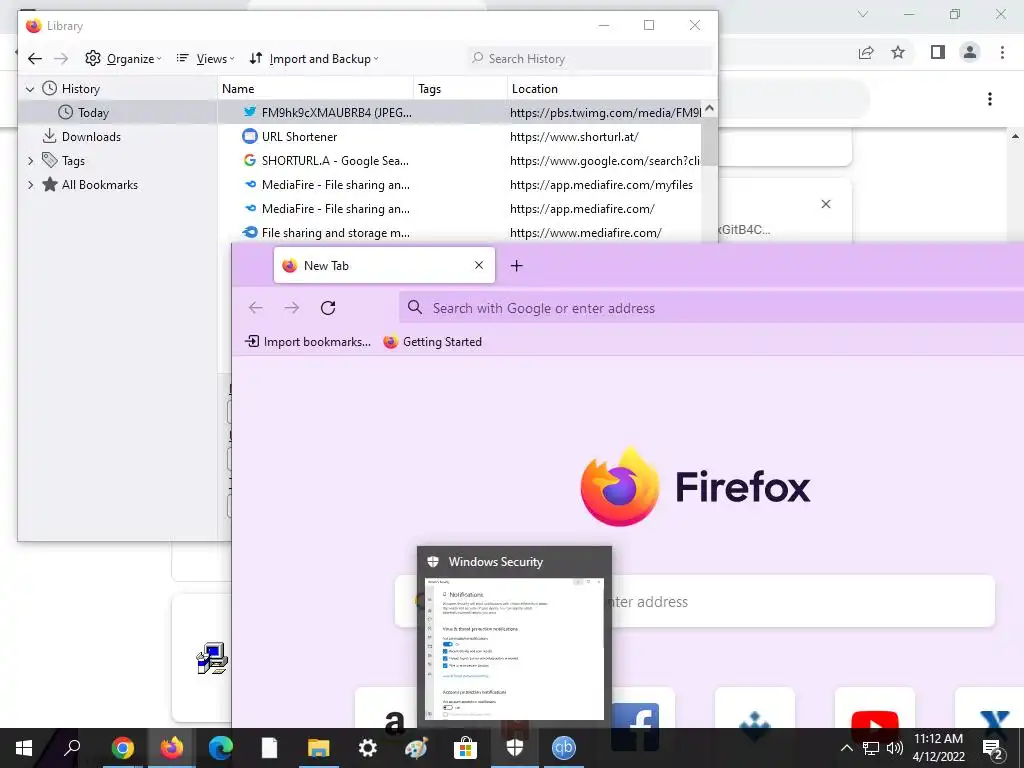Open Getting Started bookmark
This screenshot has height=768, width=1024.
[x=433, y=342]
